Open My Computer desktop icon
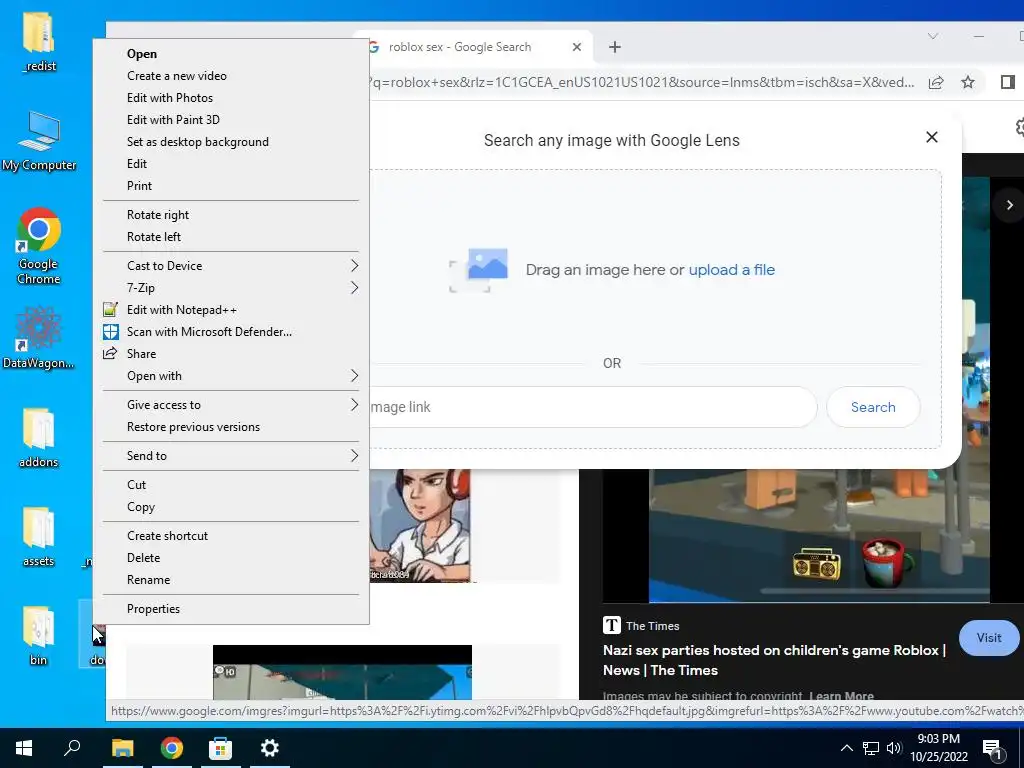The image size is (1024, 768). pyautogui.click(x=39, y=140)
